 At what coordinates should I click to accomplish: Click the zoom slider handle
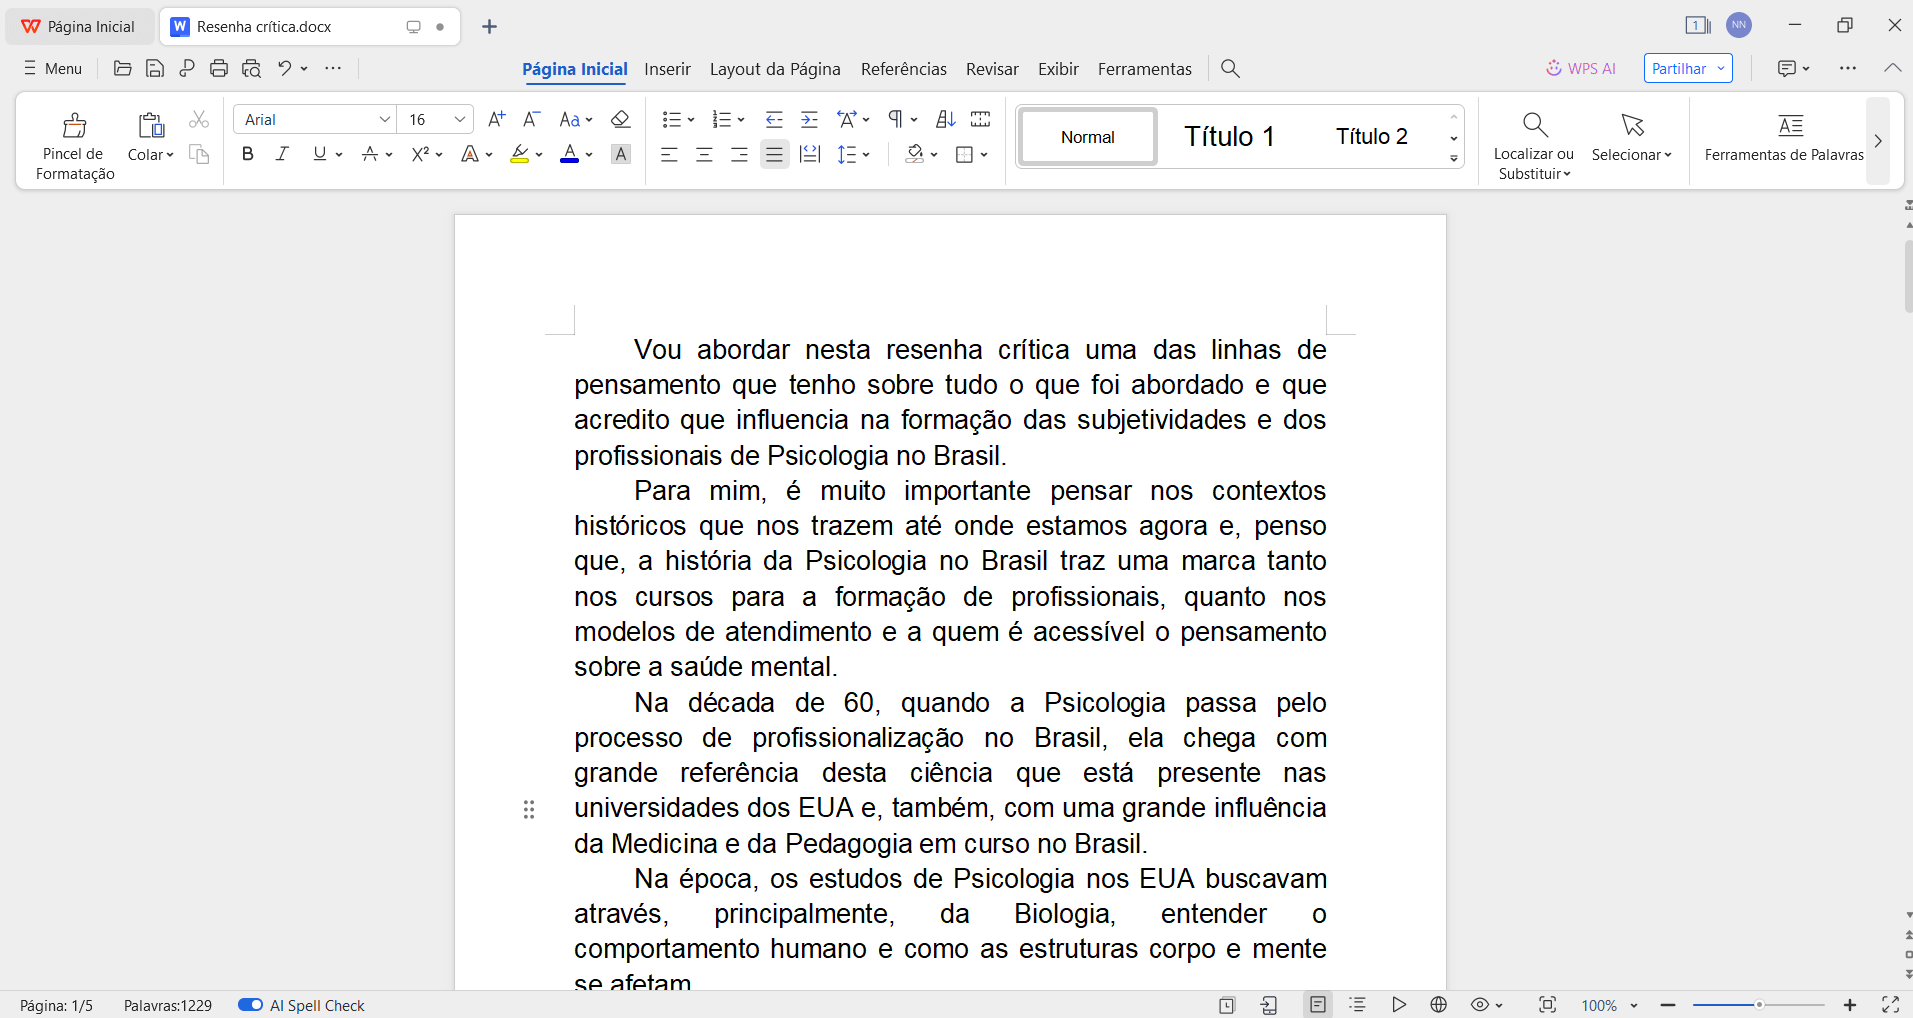1759,1005
